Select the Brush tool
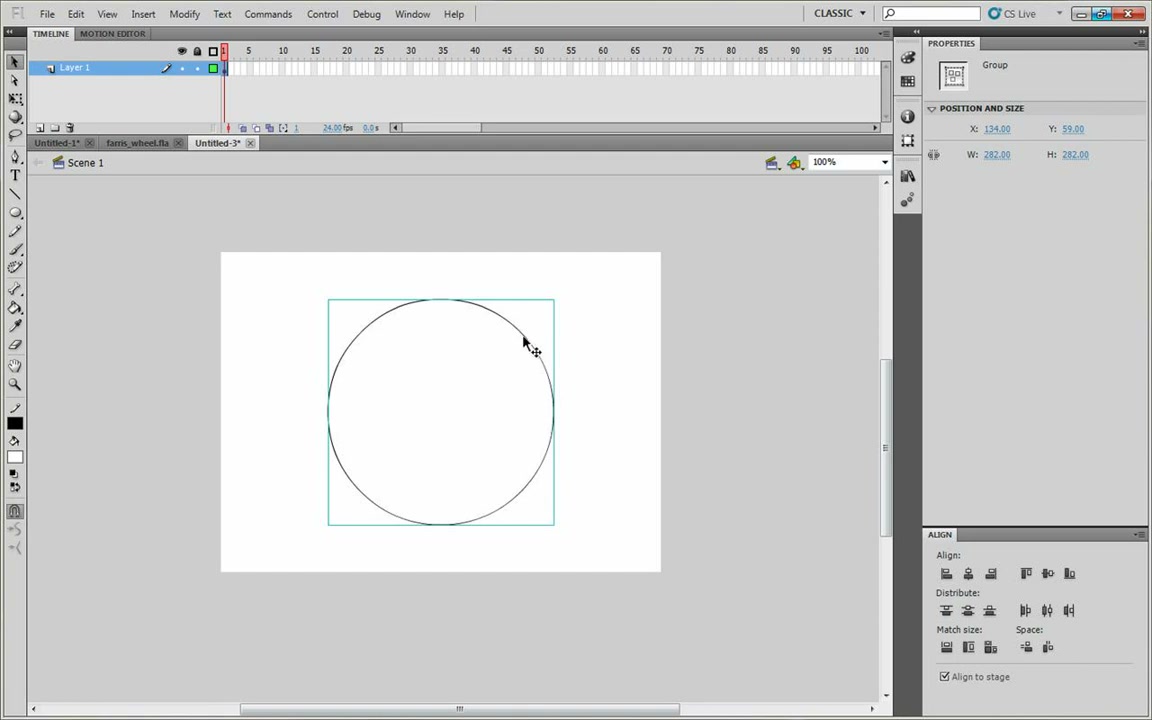Screen dimensions: 1152x720 click(15, 250)
